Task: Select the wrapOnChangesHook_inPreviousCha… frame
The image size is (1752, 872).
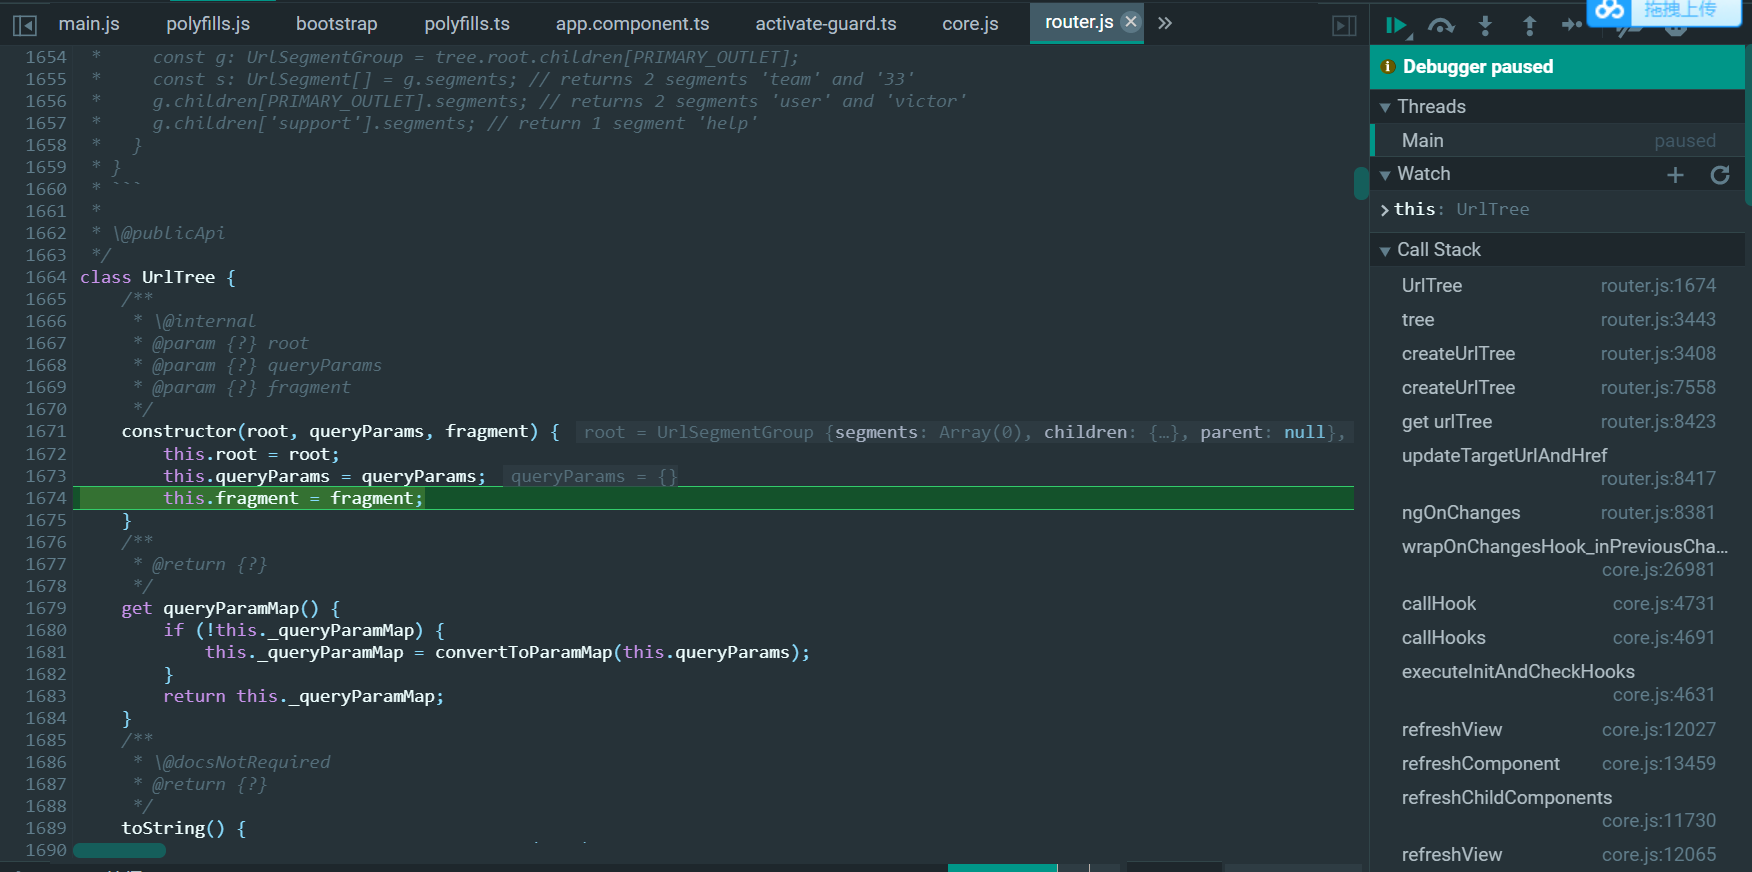Action: coord(1557,558)
